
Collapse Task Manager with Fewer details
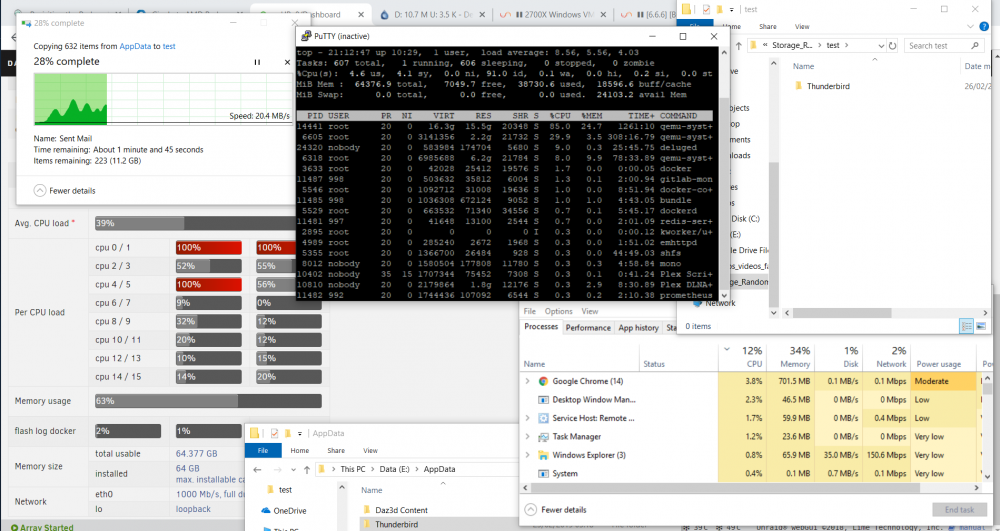pyautogui.click(x=556, y=510)
